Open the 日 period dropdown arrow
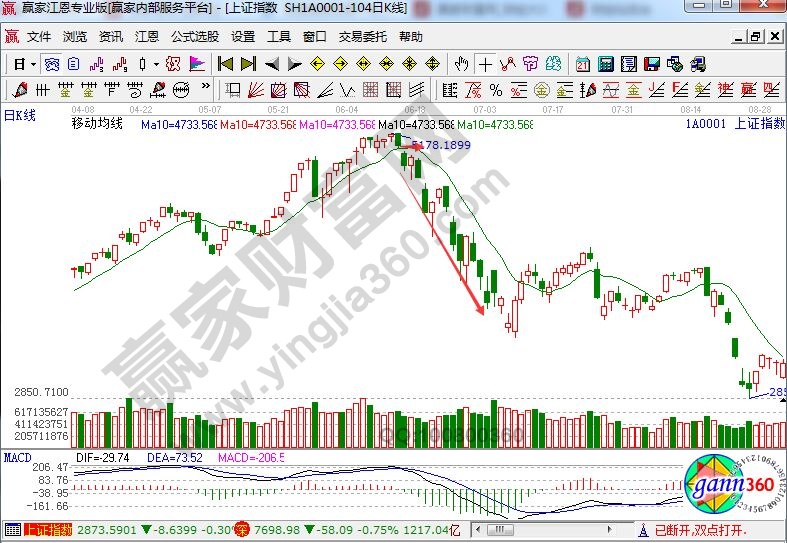 tap(33, 64)
